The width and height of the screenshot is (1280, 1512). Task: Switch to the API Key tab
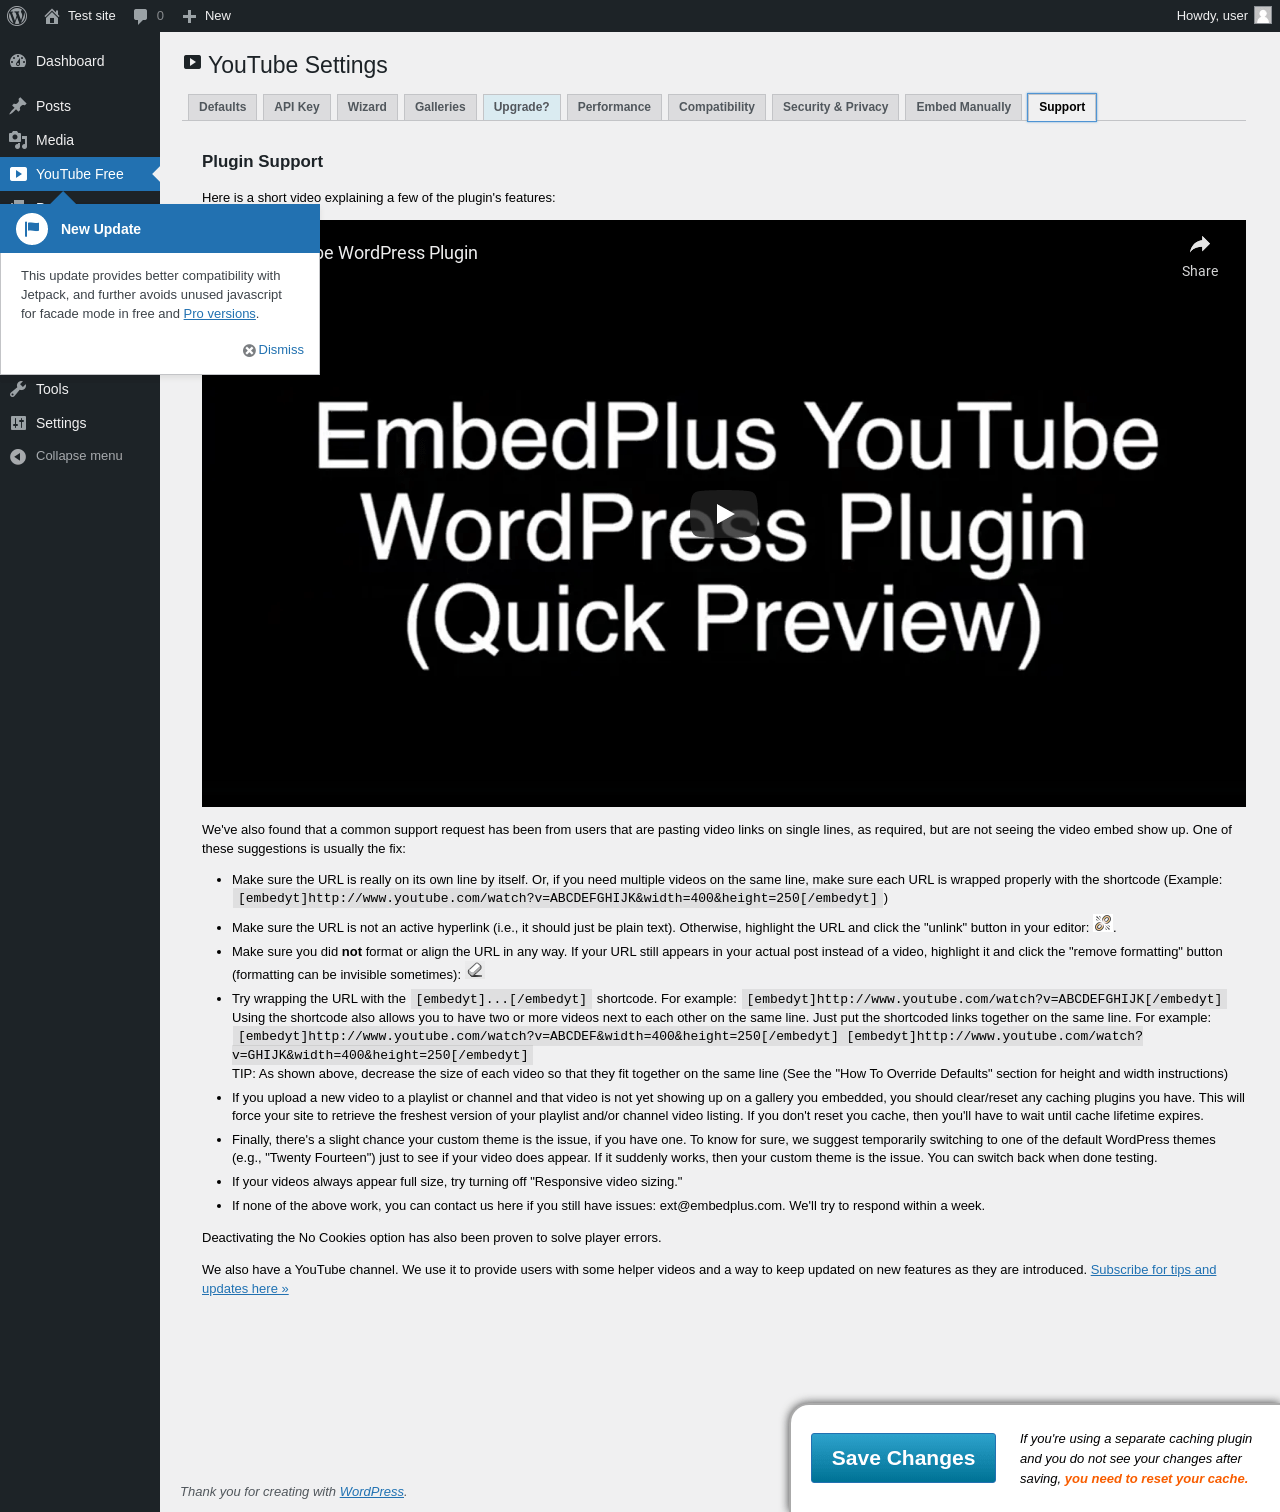pos(297,107)
